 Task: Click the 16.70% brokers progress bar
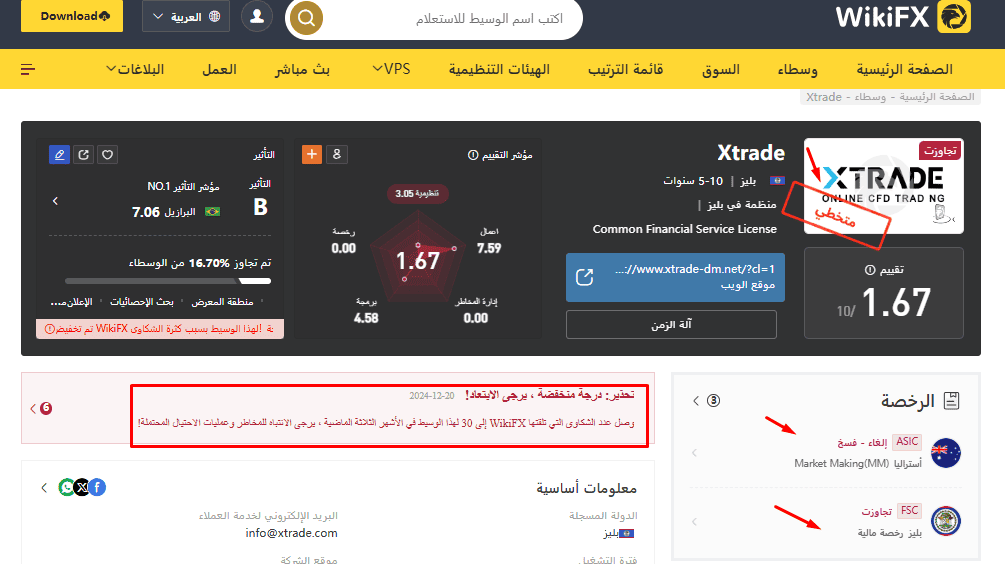pyautogui.click(x=168, y=281)
